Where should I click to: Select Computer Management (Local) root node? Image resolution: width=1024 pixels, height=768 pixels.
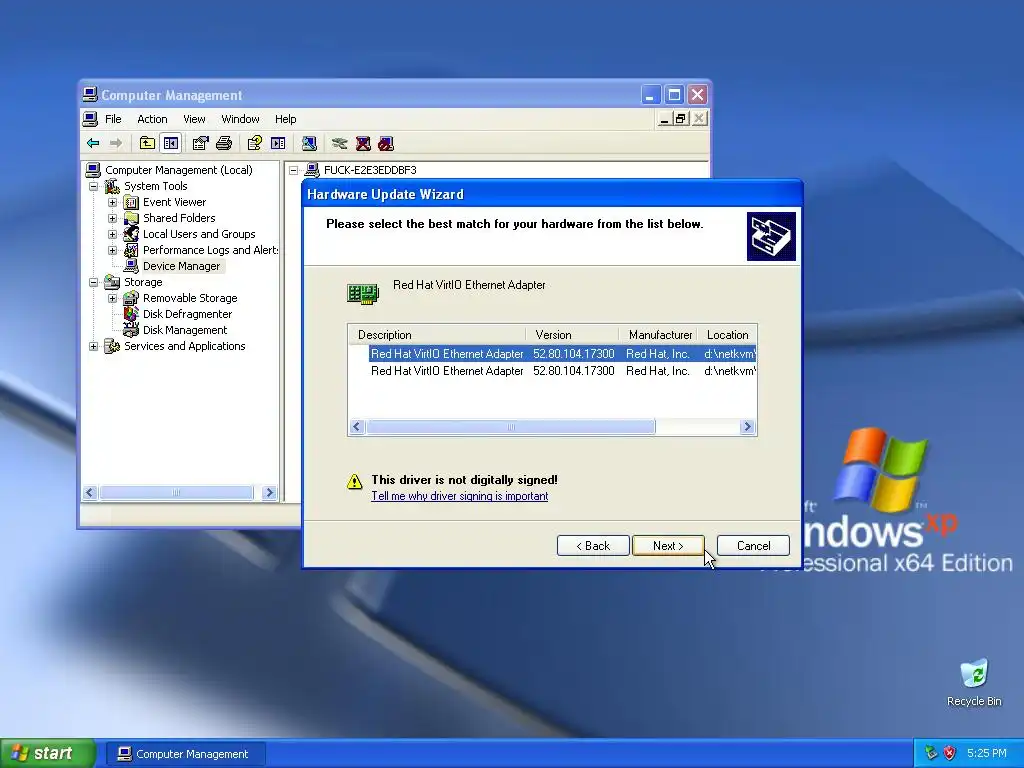[179, 170]
